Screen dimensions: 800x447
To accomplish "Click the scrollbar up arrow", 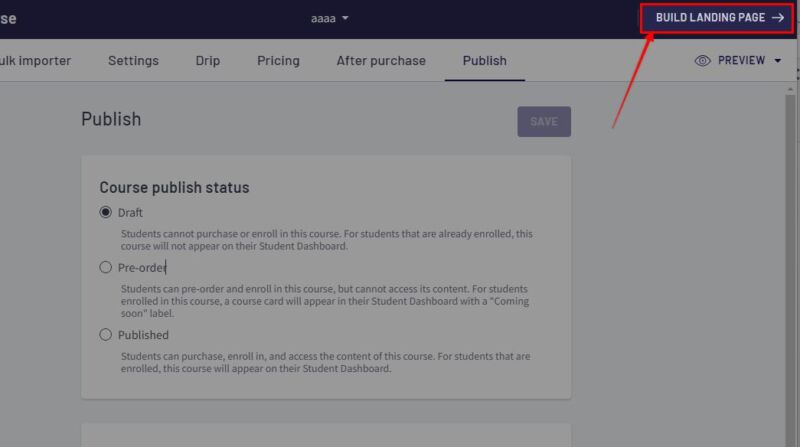I will [790, 89].
